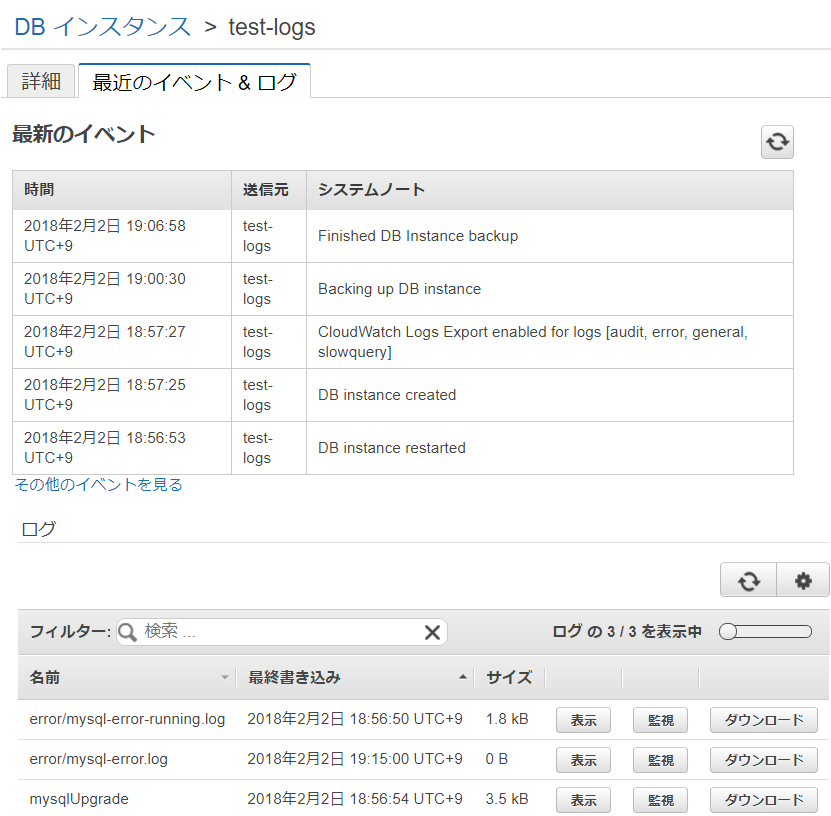Download the mysqlUpgrade log
This screenshot has width=831, height=816.
764,800
